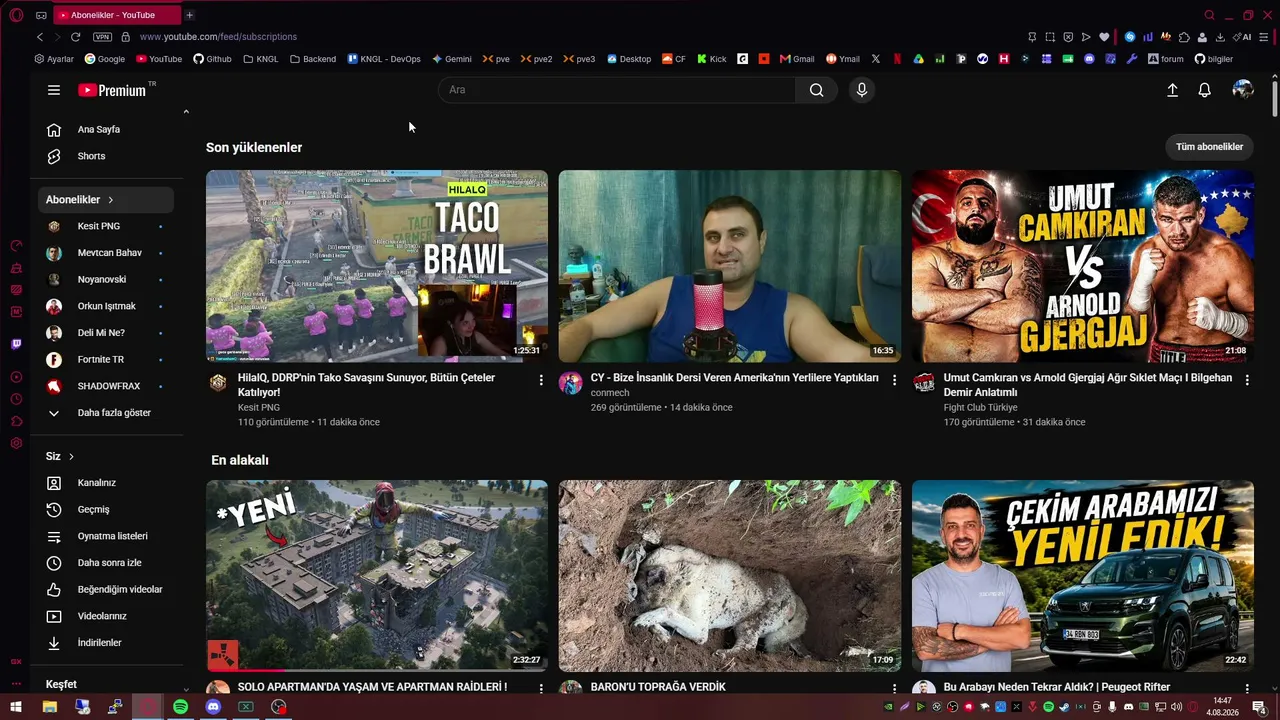Open Oynatma listeleri in the sidebar
The width and height of the screenshot is (1280, 720).
(x=108, y=536)
